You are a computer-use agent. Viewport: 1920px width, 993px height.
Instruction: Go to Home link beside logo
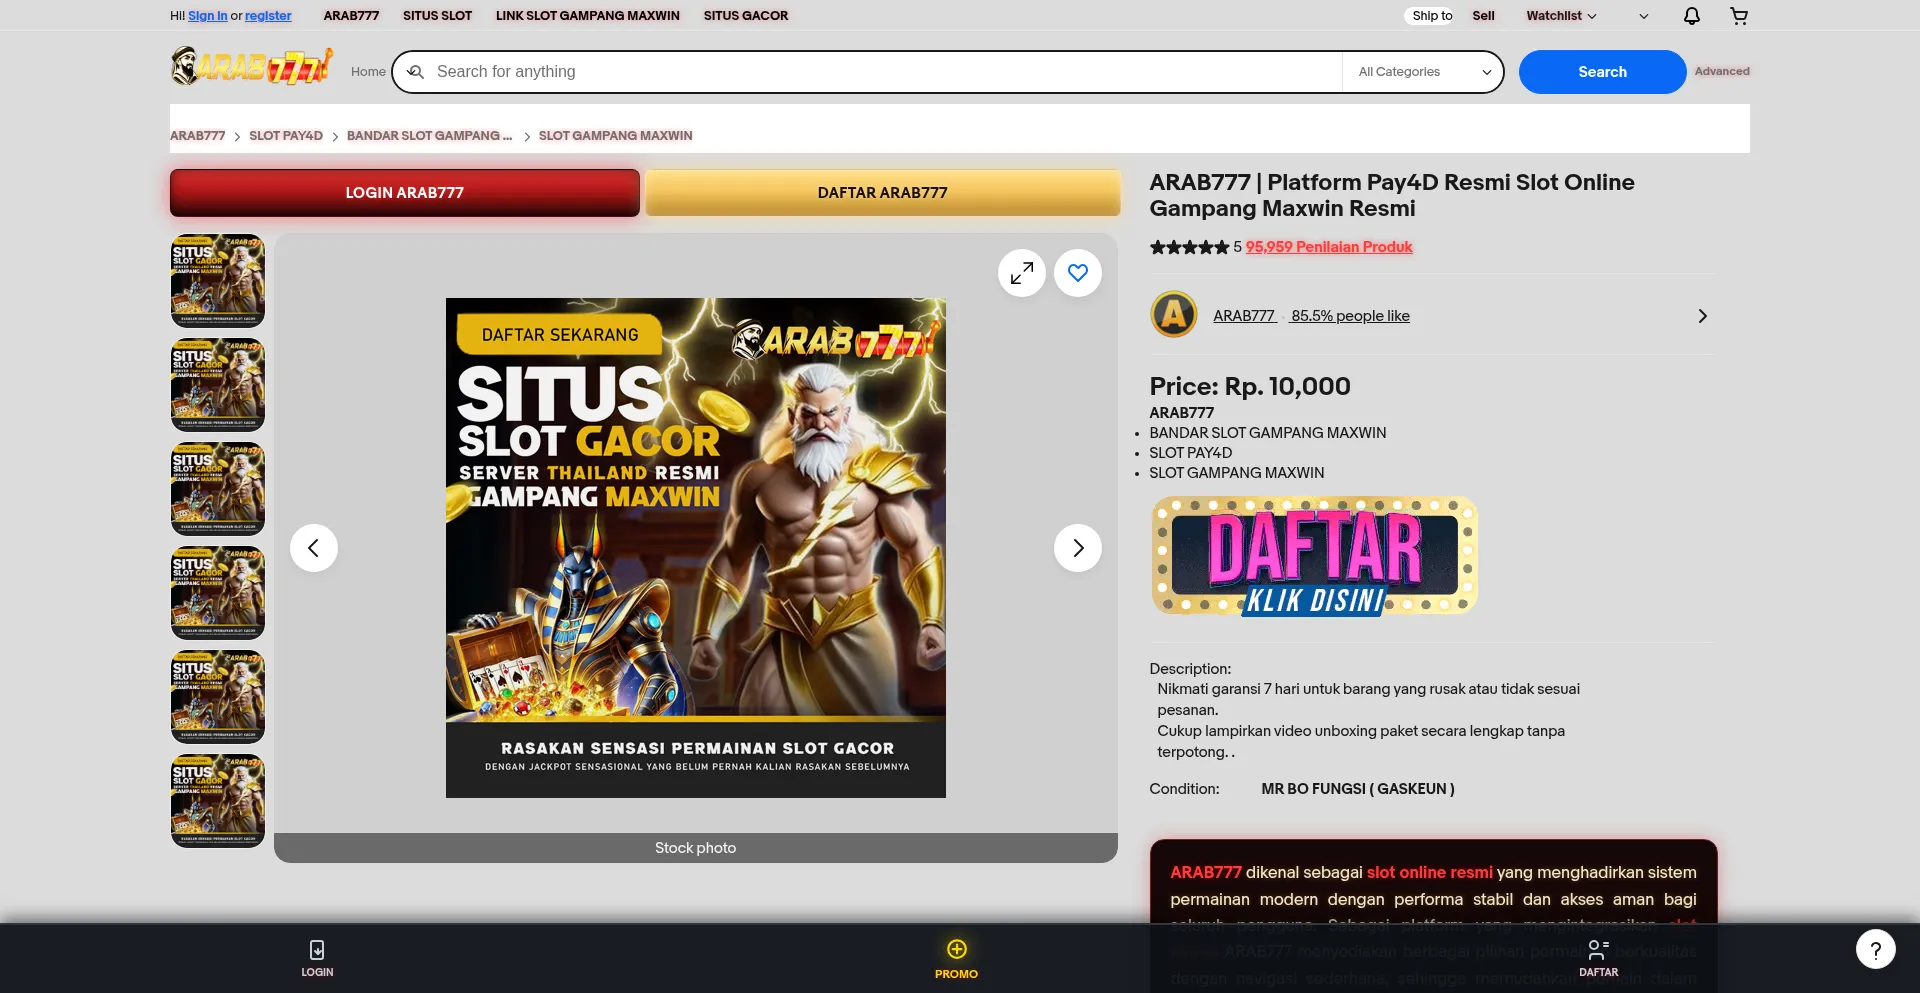point(368,72)
